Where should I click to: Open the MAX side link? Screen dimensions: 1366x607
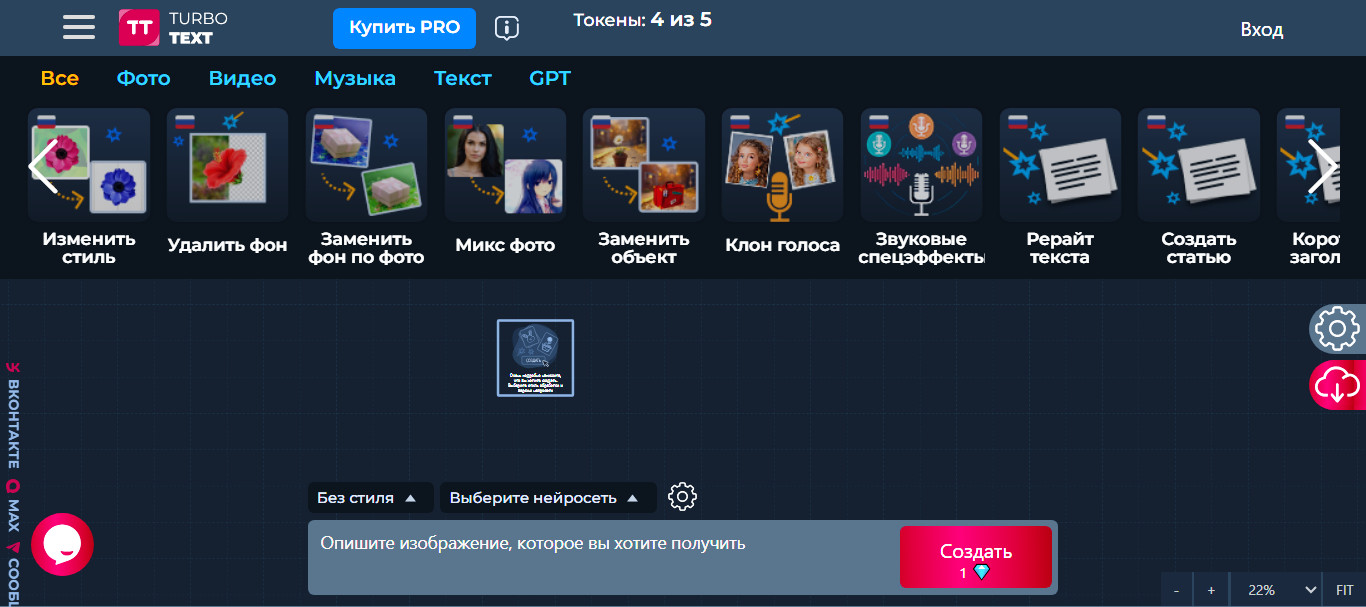13,507
